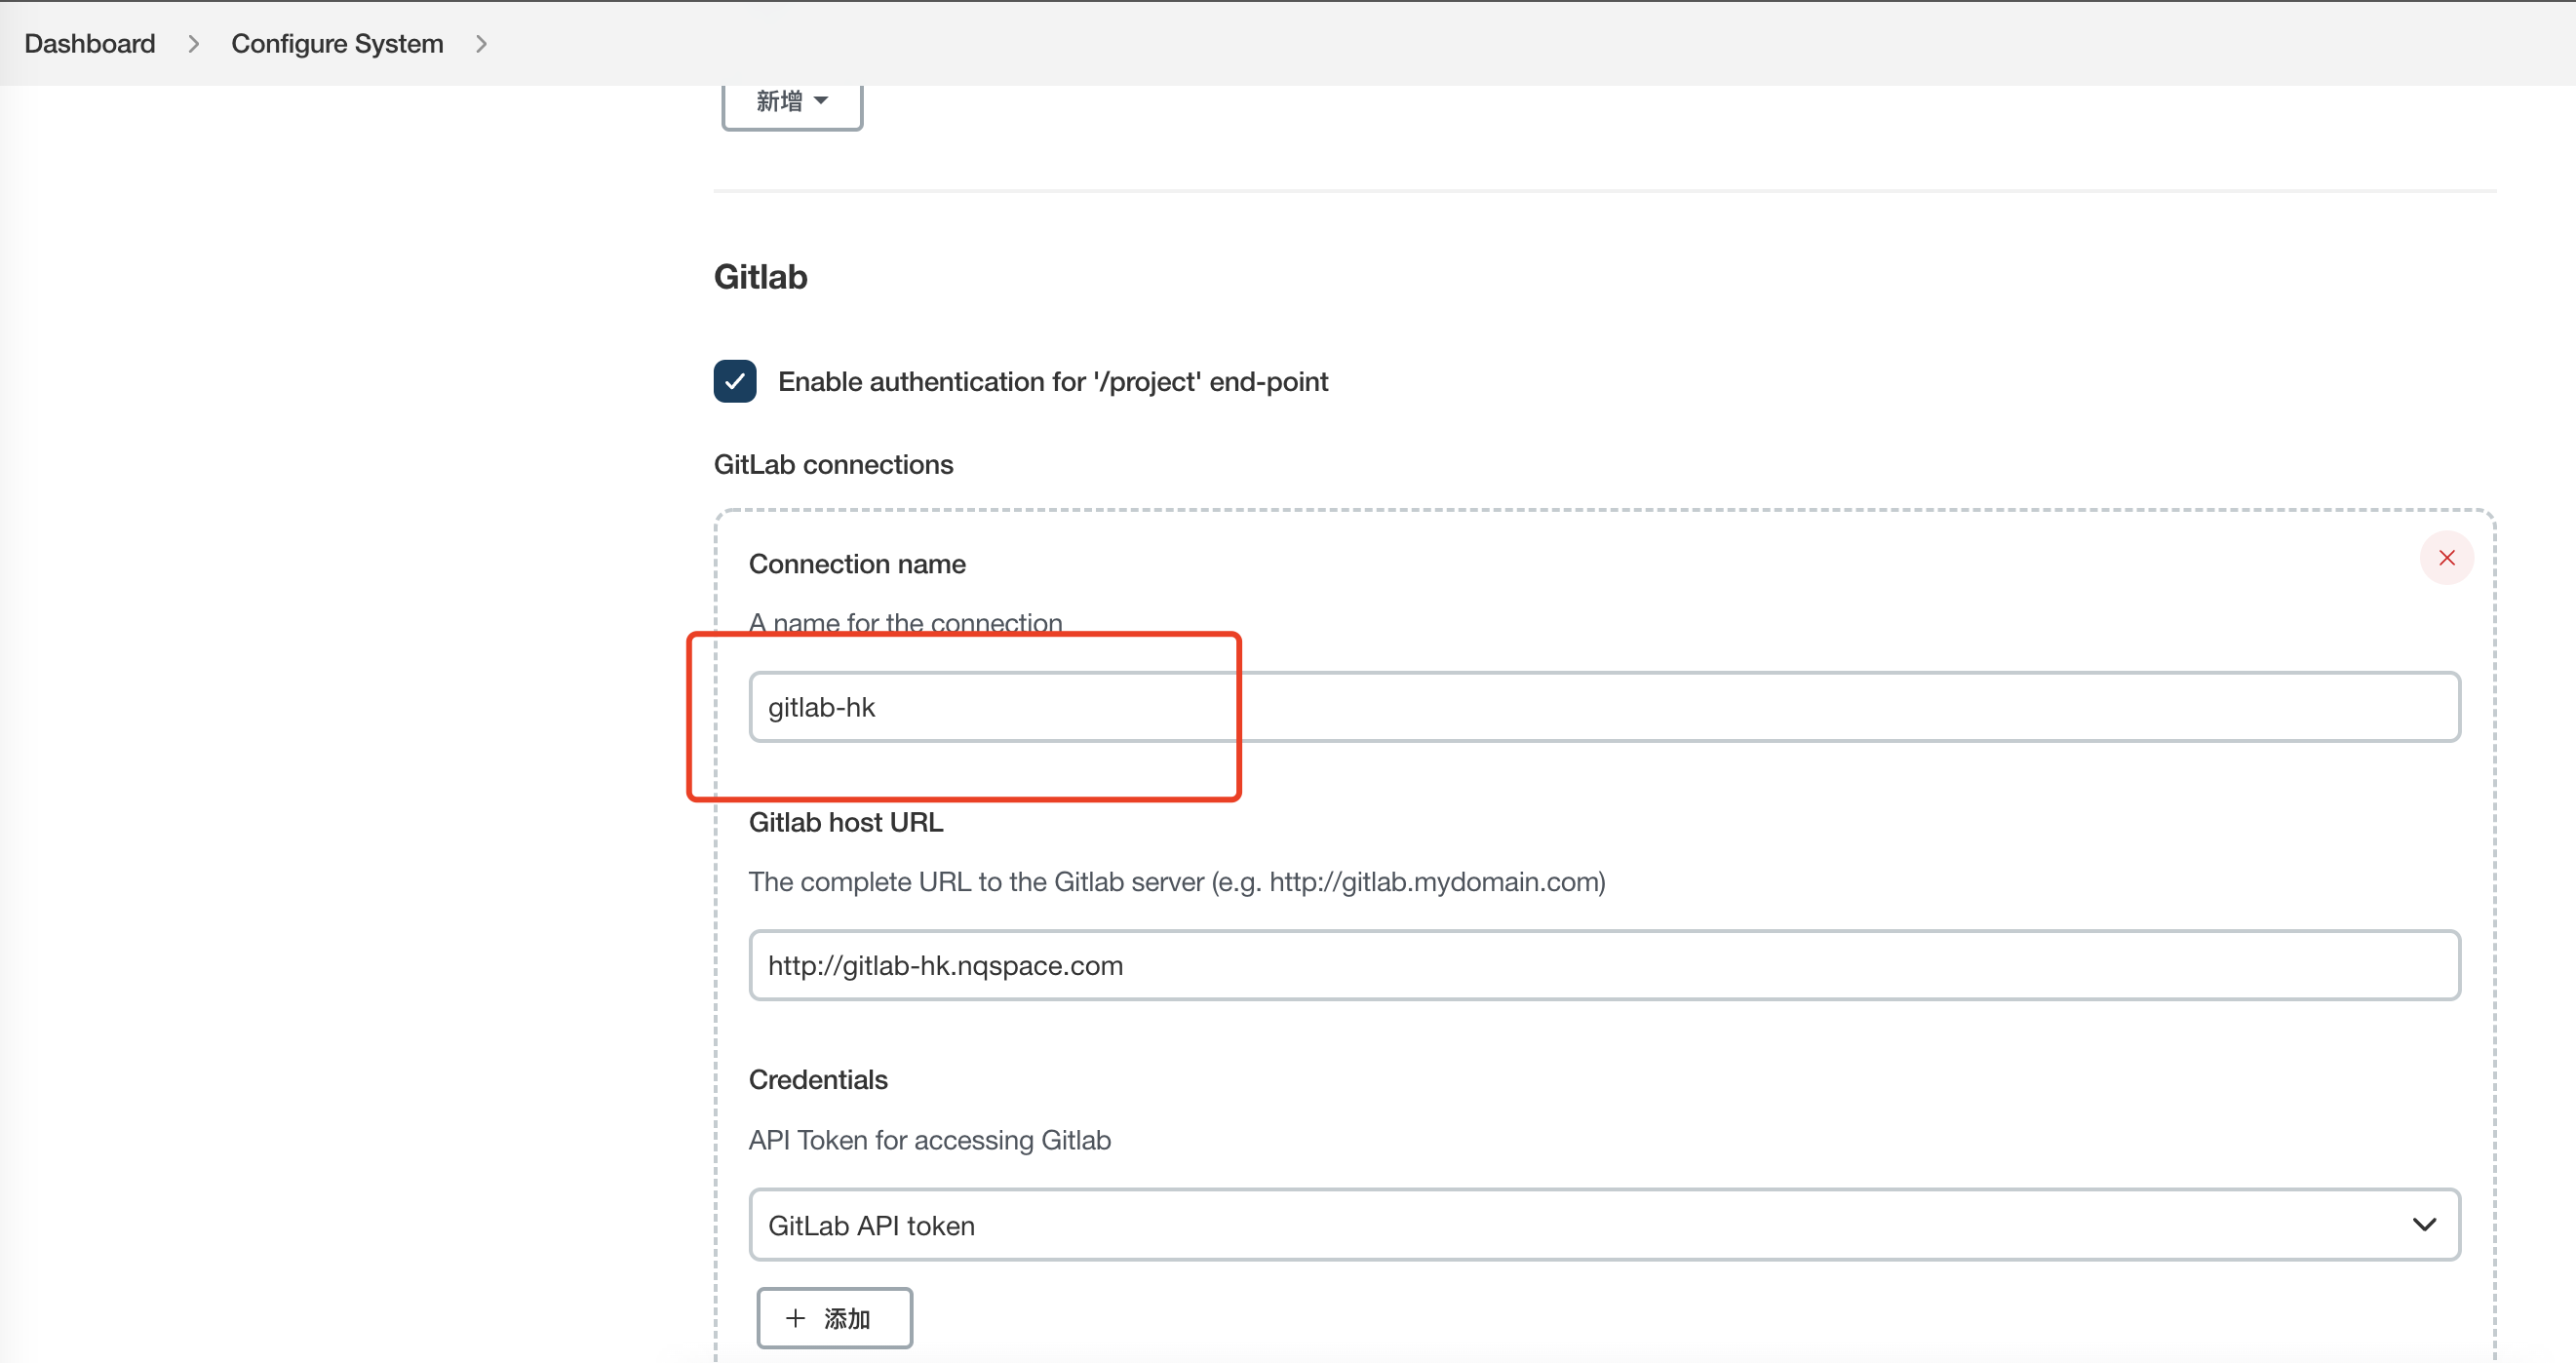The image size is (2576, 1363).
Task: Click the chevron after Dashboard breadcrumb
Action: (194, 44)
